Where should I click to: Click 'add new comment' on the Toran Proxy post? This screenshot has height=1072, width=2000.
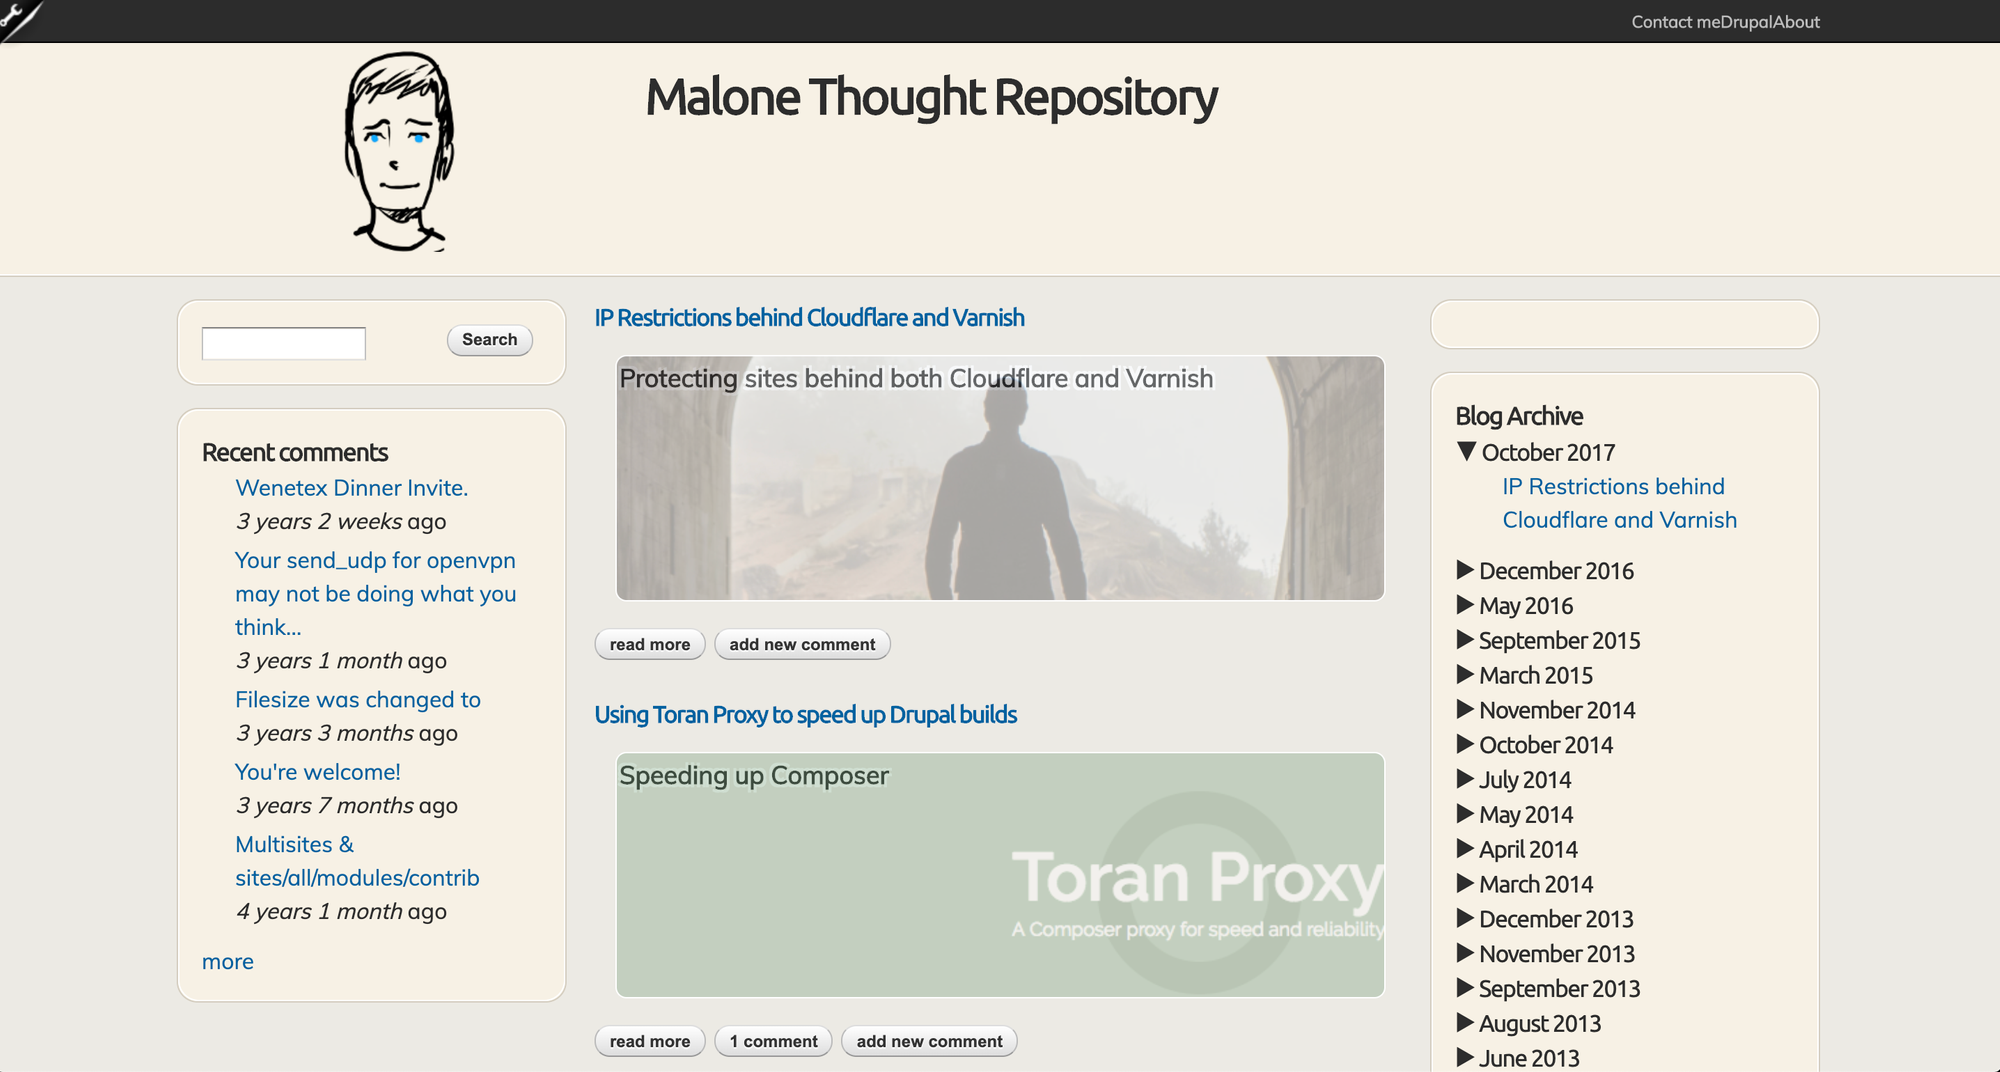(x=928, y=1041)
